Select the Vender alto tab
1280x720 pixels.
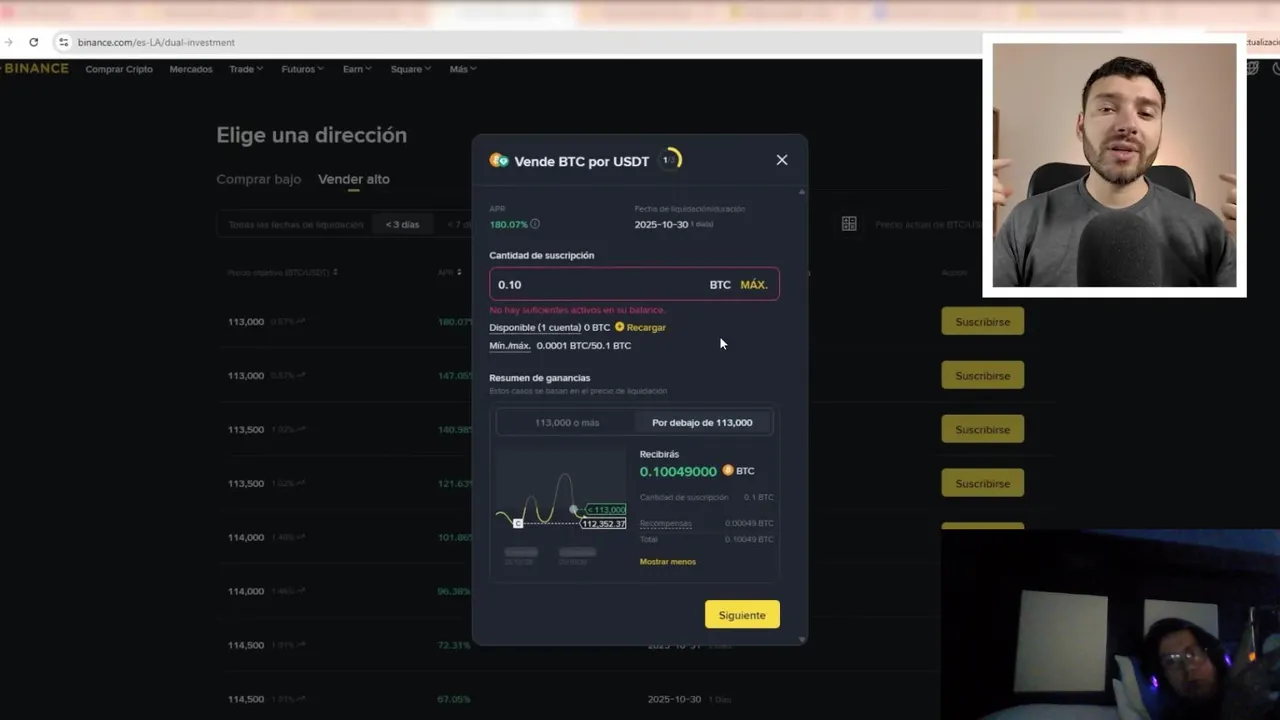(x=354, y=179)
